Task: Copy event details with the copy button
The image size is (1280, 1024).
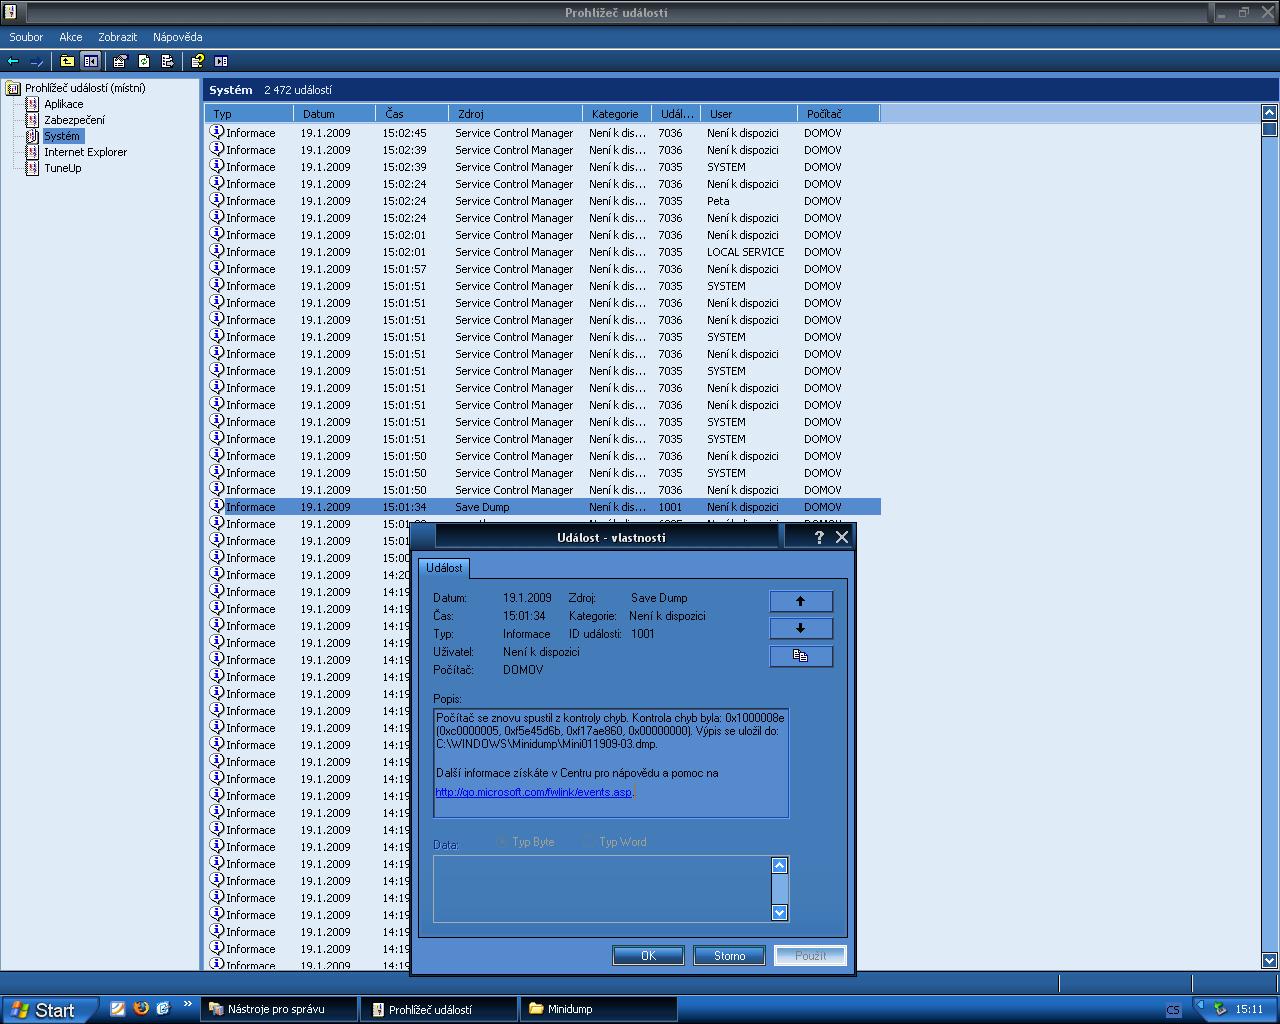Action: click(x=800, y=655)
